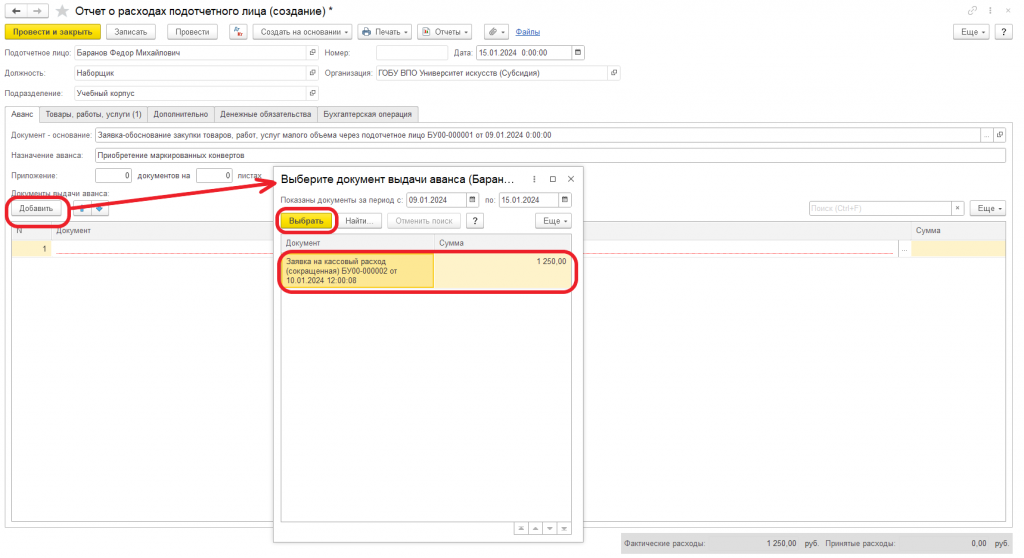This screenshot has height=558, width=1024.
Task: Expand Отчеты dropdown menu
Action: [x=445, y=32]
